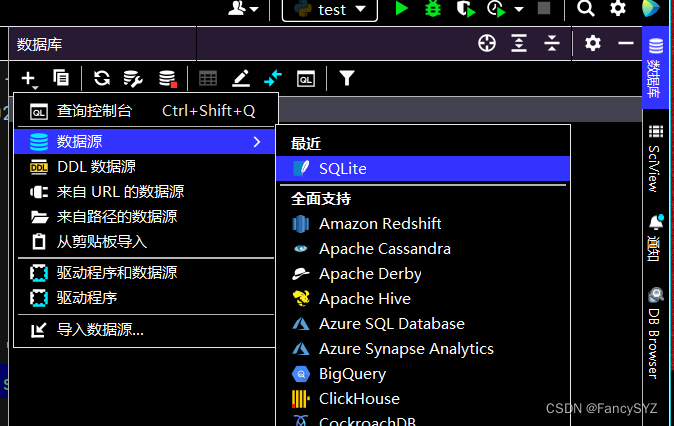
Task: Run the test configuration with green play
Action: [401, 9]
